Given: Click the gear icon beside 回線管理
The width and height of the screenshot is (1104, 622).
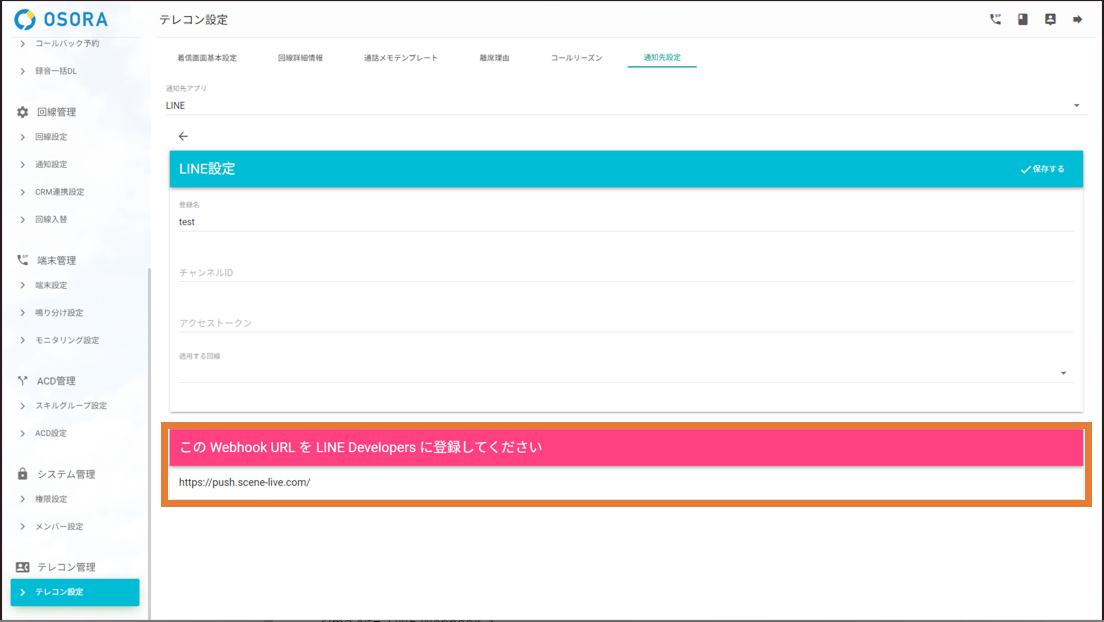Looking at the screenshot, I should [x=22, y=112].
